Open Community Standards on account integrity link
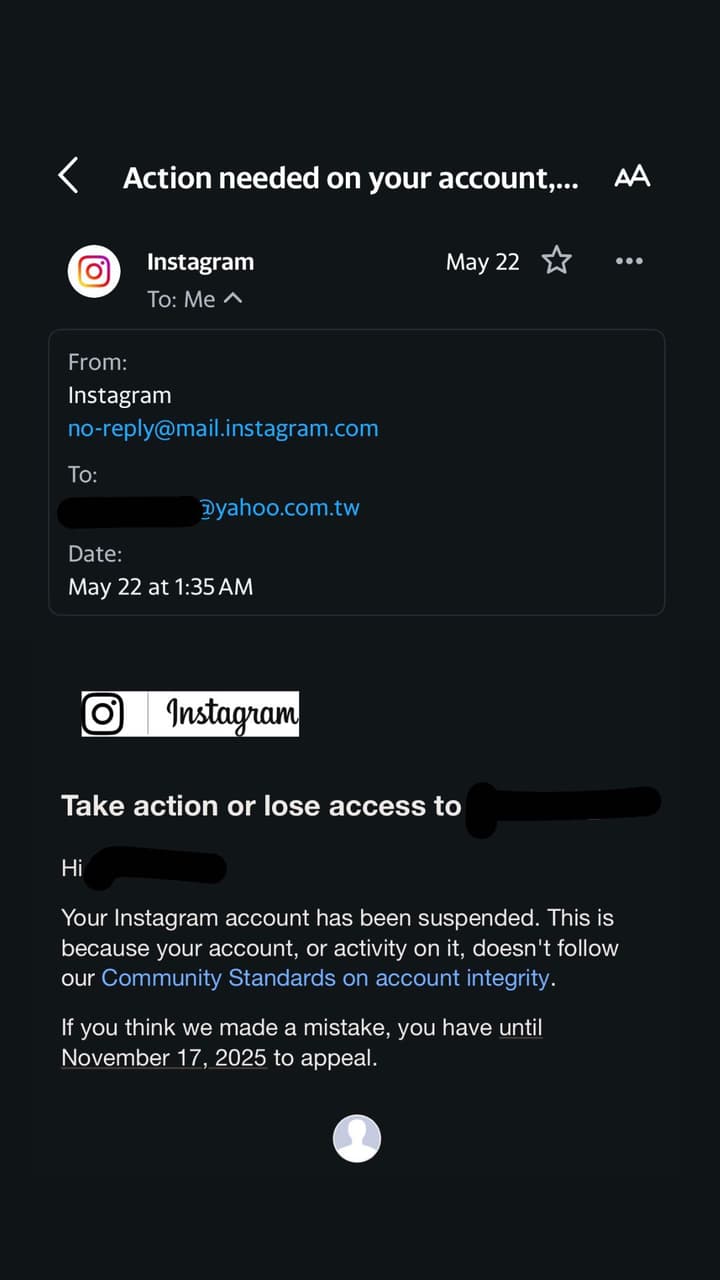The width and height of the screenshot is (720, 1280). [326, 978]
